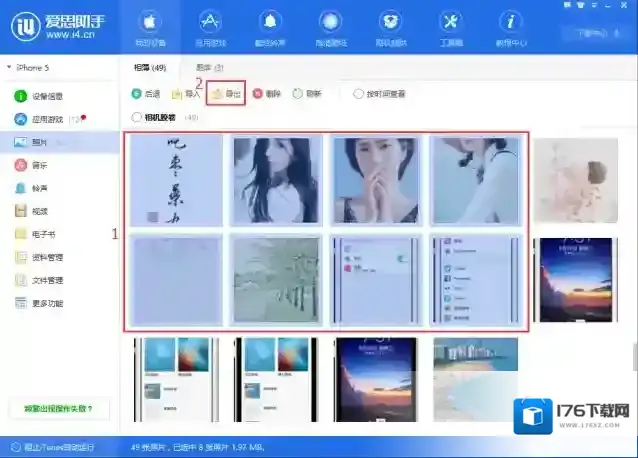
Task: Open the 教程中心 tutorial center
Action: 511,28
